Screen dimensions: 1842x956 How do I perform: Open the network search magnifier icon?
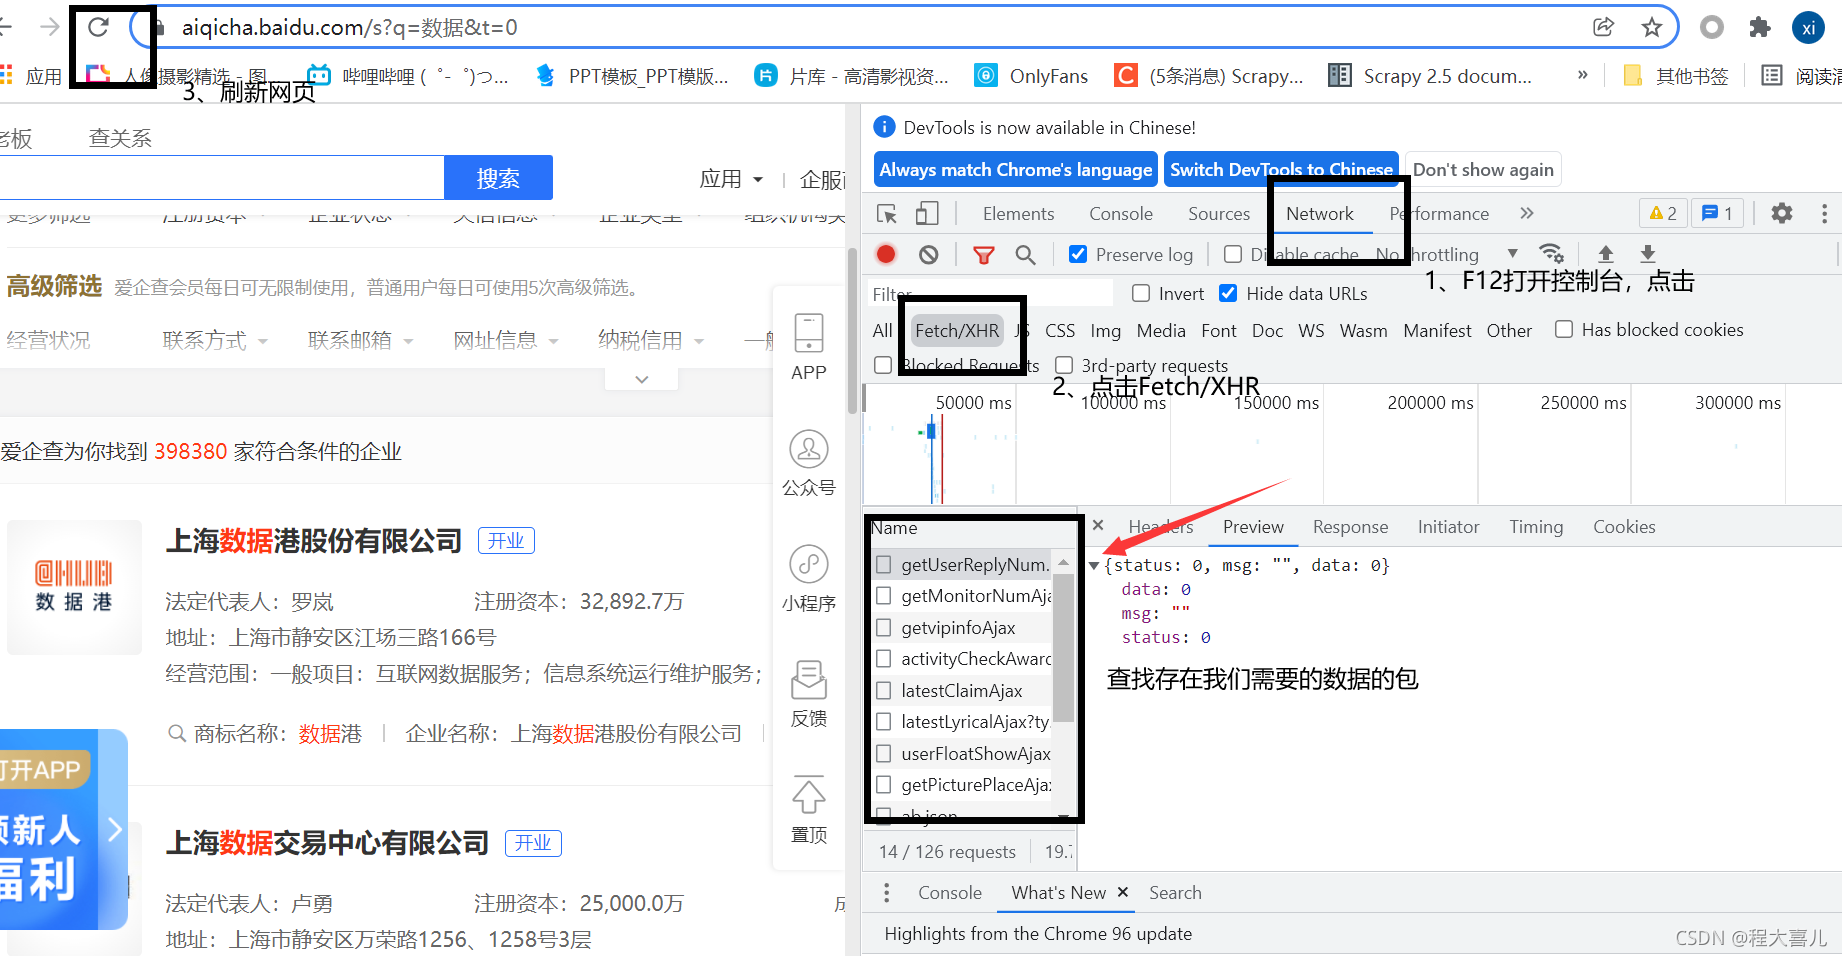[1025, 255]
